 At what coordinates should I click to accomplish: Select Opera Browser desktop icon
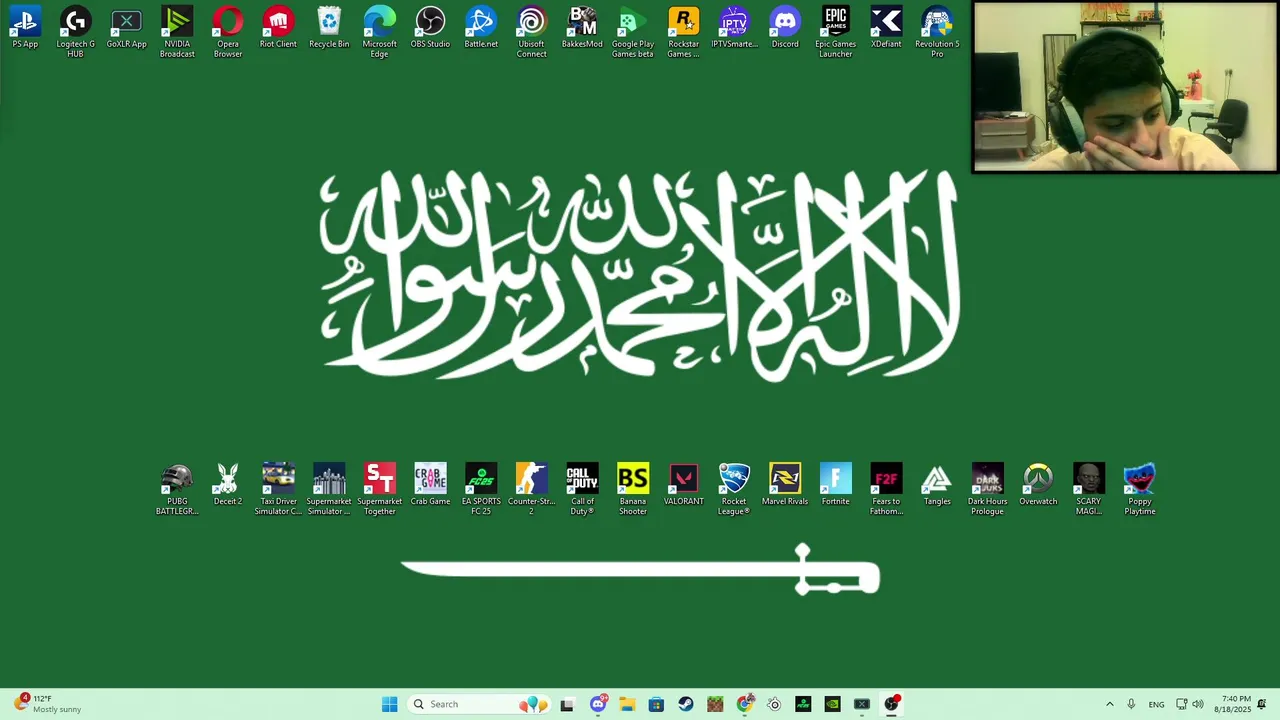[x=228, y=32]
